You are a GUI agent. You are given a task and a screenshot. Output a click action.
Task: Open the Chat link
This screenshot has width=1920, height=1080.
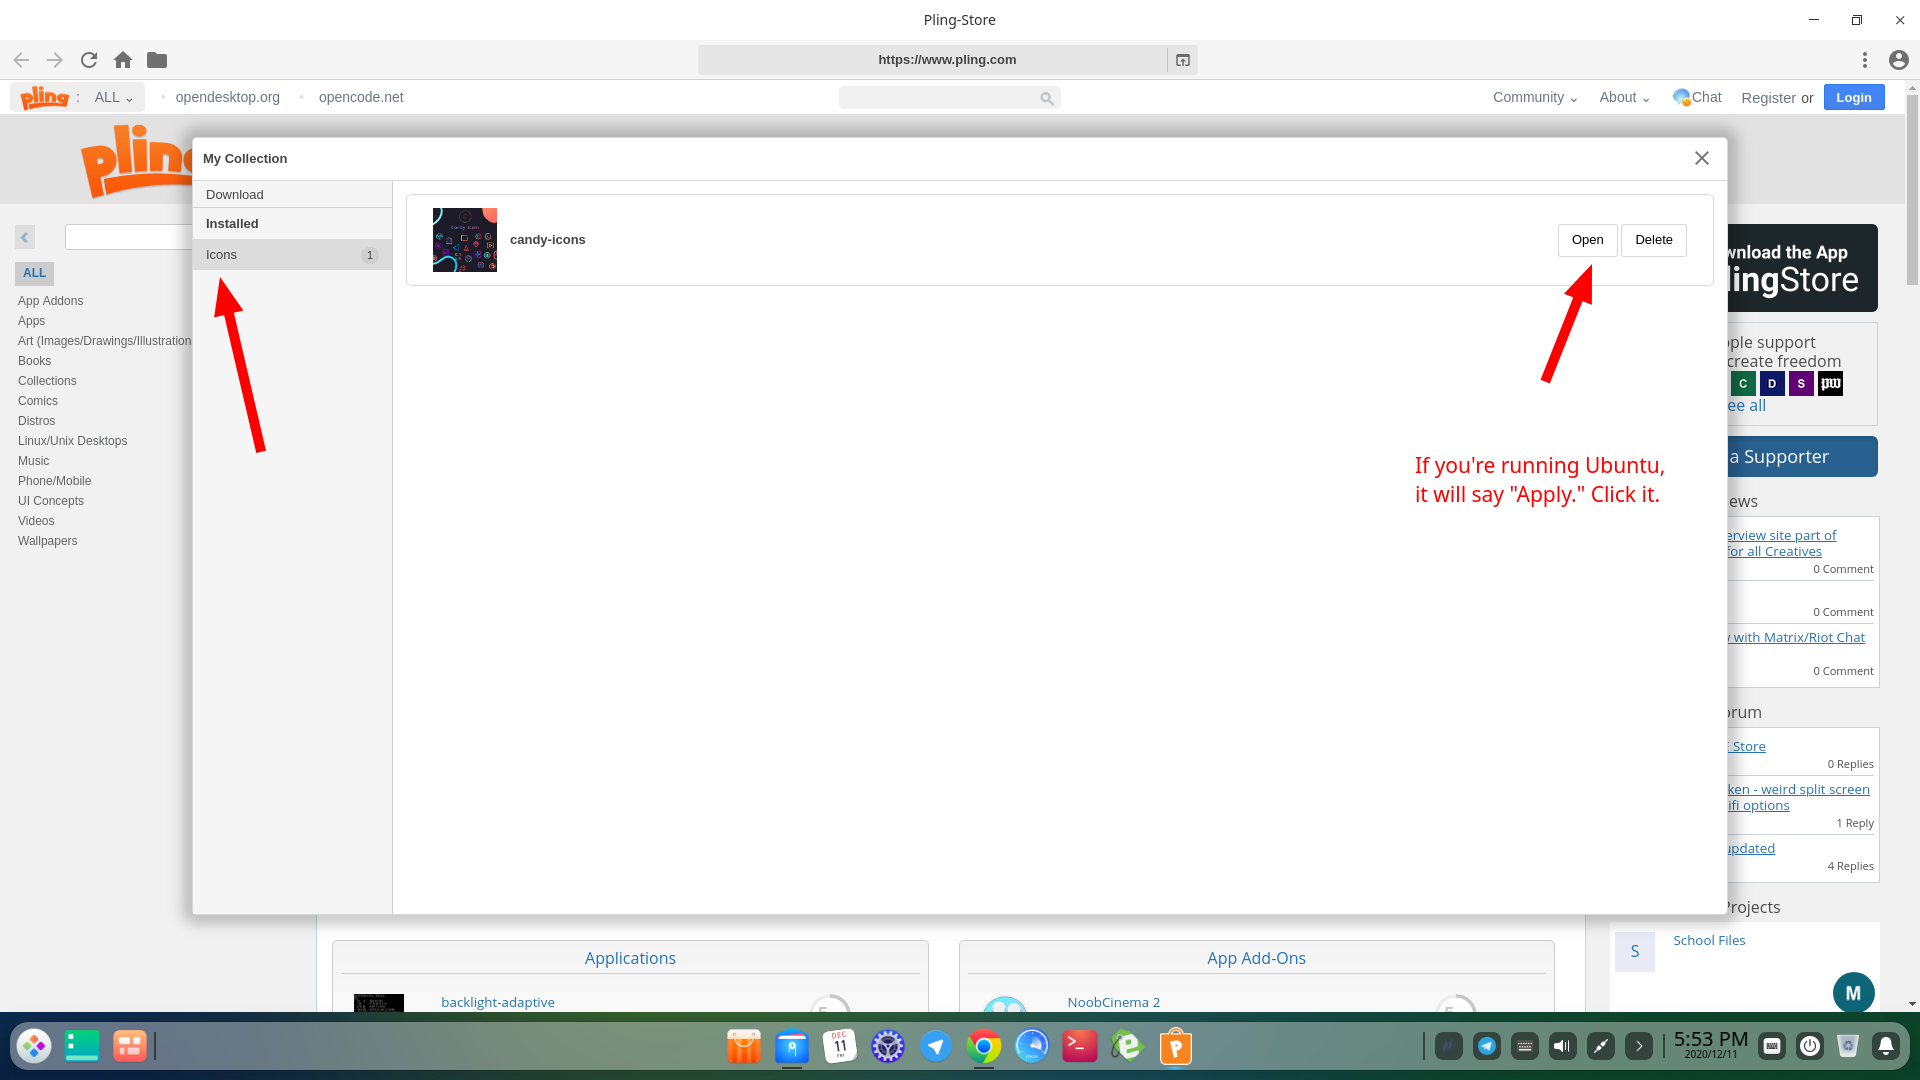1697,97
